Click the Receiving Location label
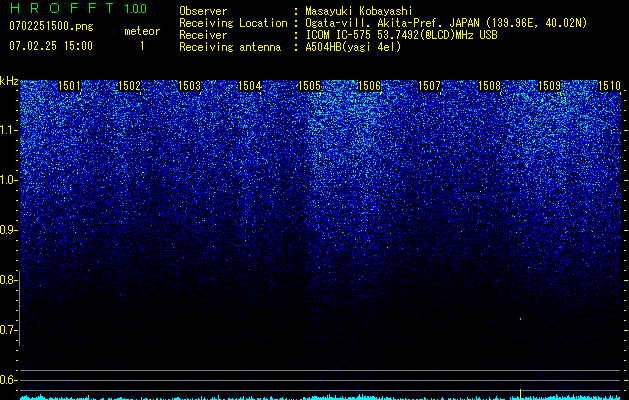The width and height of the screenshot is (629, 400). (x=233, y=23)
